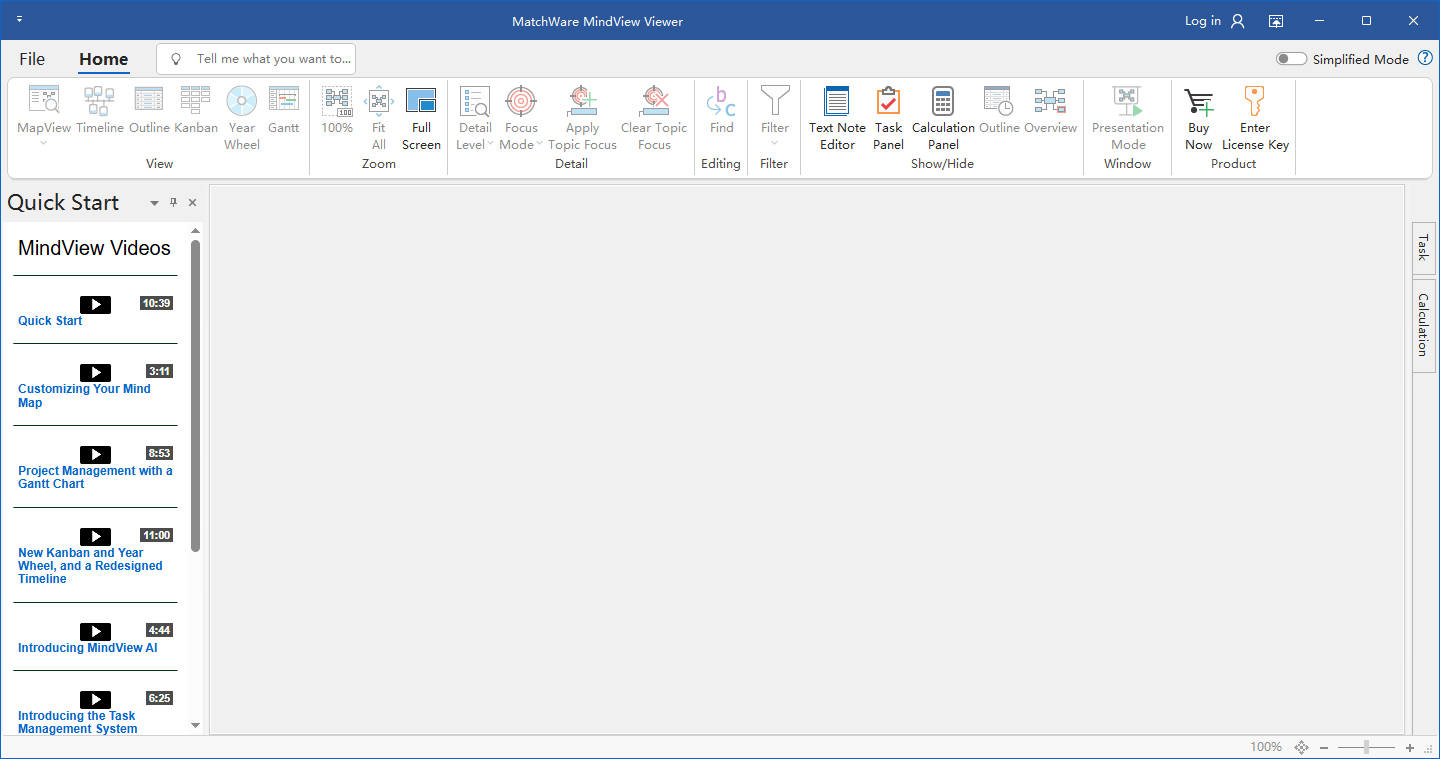Open Detail Level options
This screenshot has width=1440, height=759.
click(475, 118)
